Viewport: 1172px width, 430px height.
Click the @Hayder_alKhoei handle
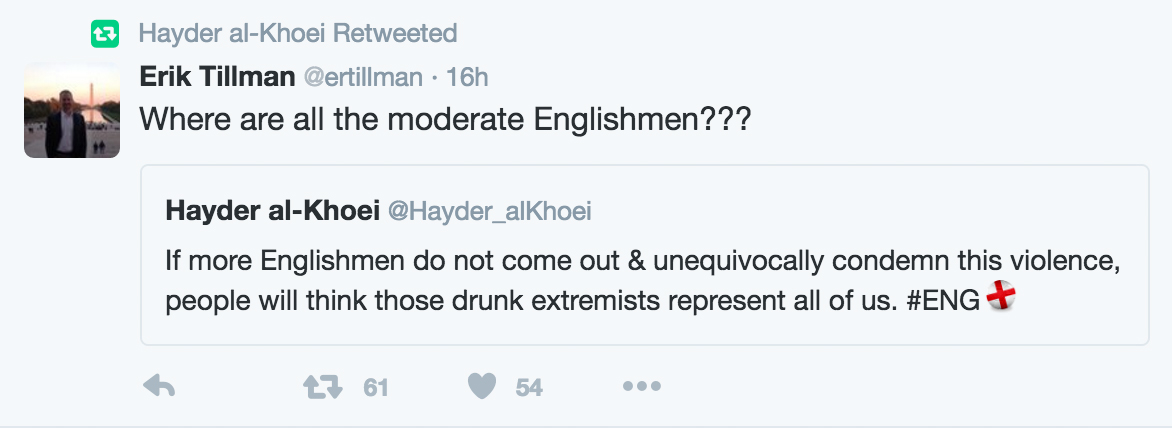tap(489, 210)
